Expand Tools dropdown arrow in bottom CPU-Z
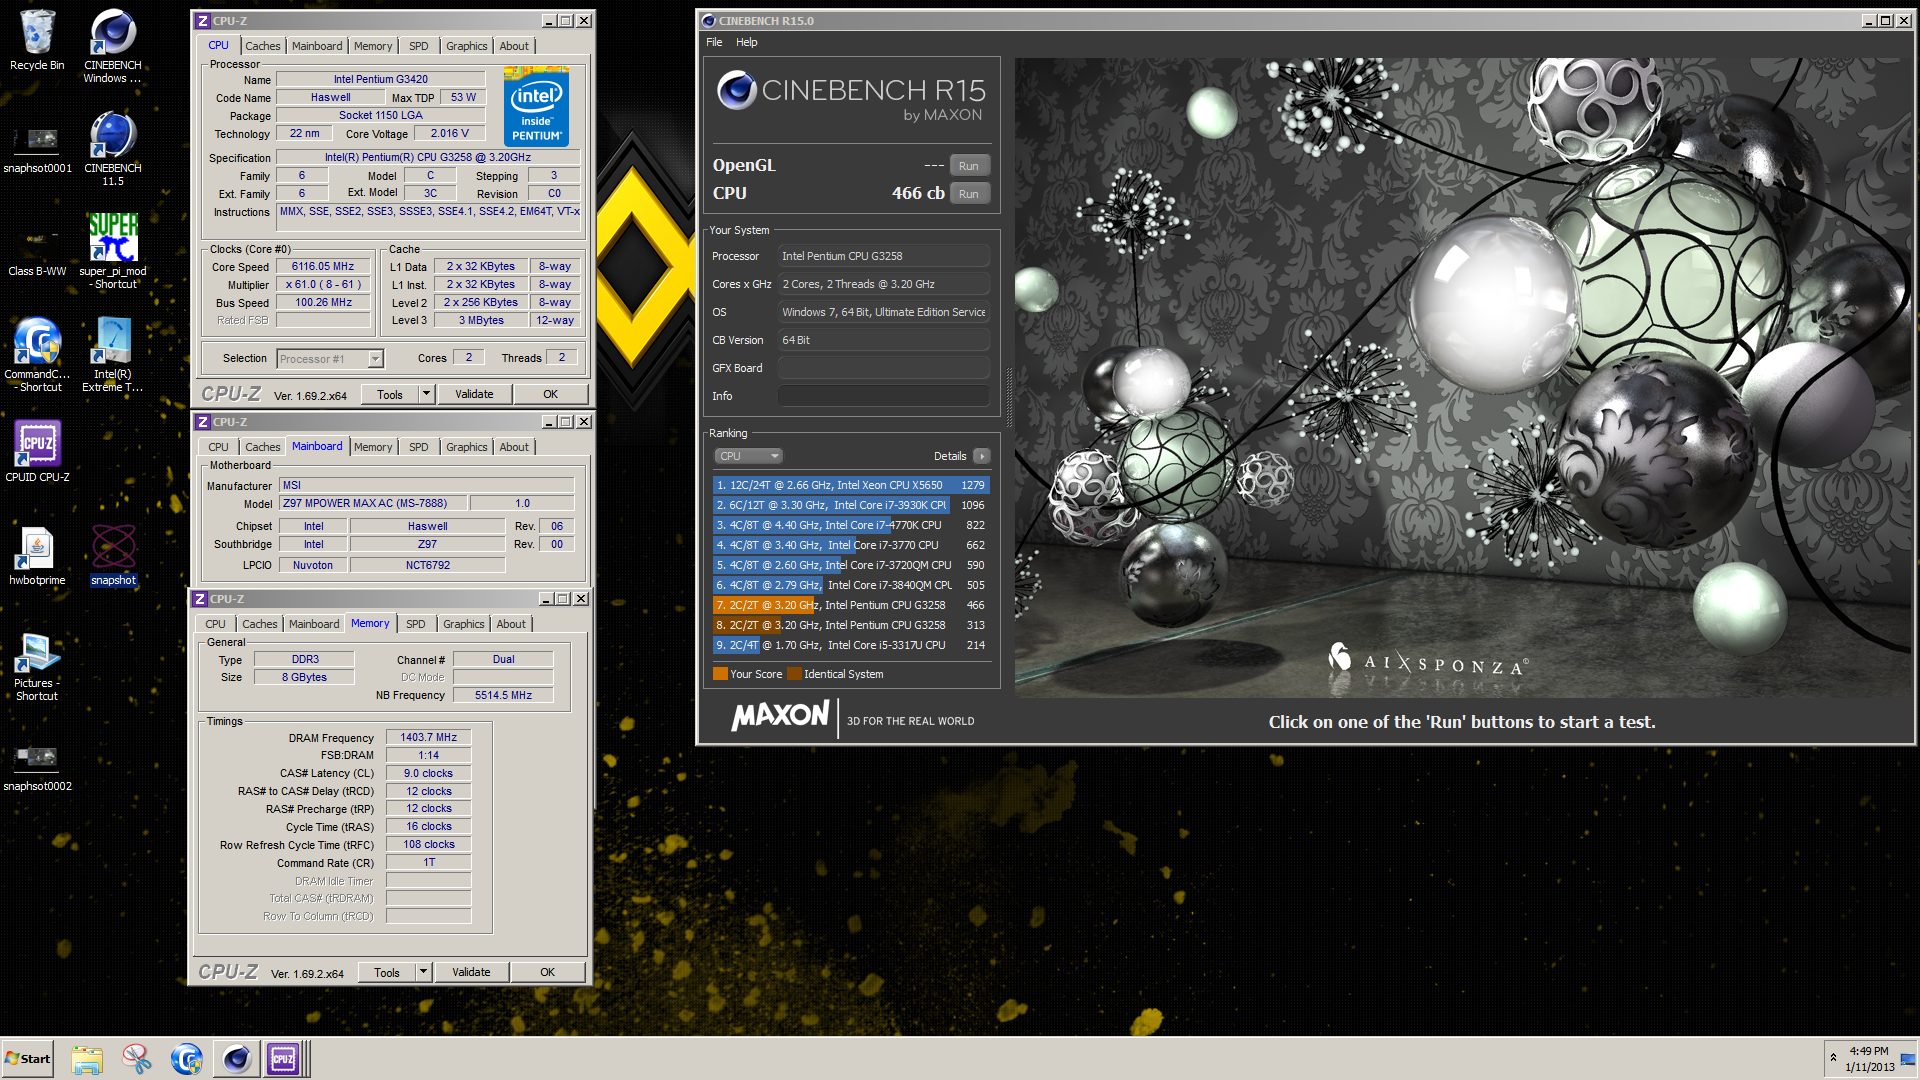 [423, 972]
